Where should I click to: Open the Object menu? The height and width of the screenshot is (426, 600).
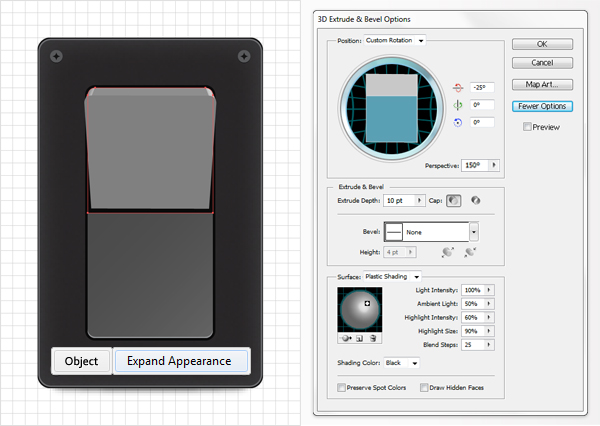[82, 361]
